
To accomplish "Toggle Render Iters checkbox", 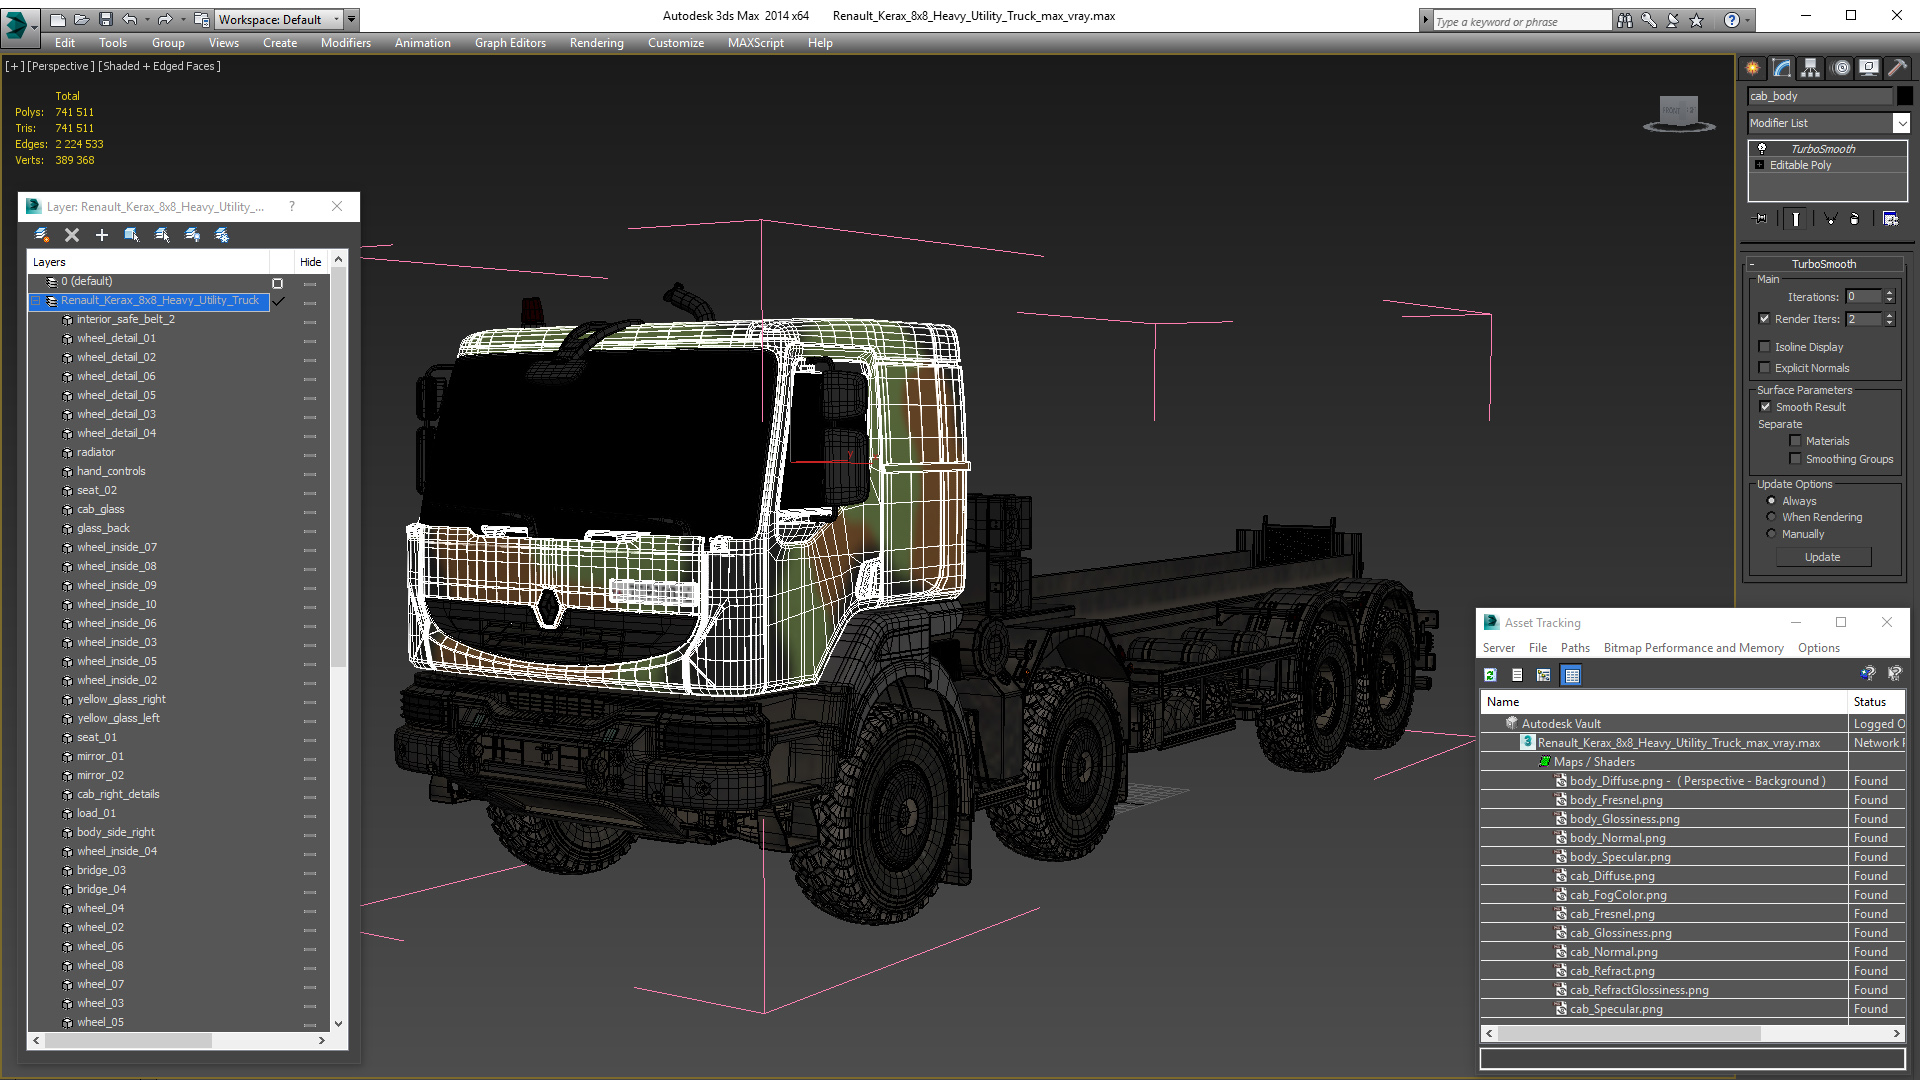I will [x=1765, y=319].
